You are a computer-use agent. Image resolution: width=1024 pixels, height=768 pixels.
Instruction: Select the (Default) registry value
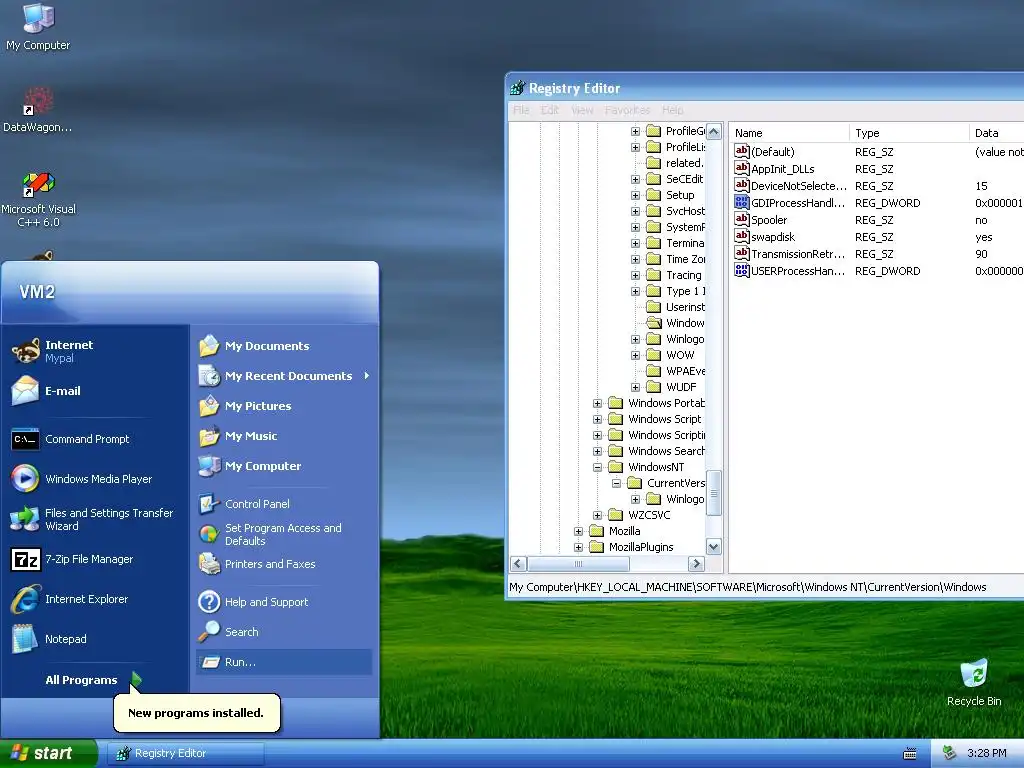[x=772, y=152]
